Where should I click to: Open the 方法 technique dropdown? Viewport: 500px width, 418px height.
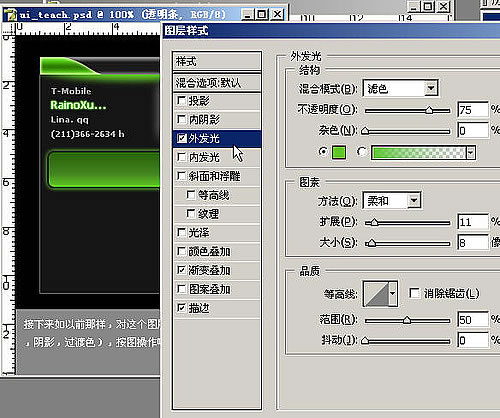click(x=392, y=201)
